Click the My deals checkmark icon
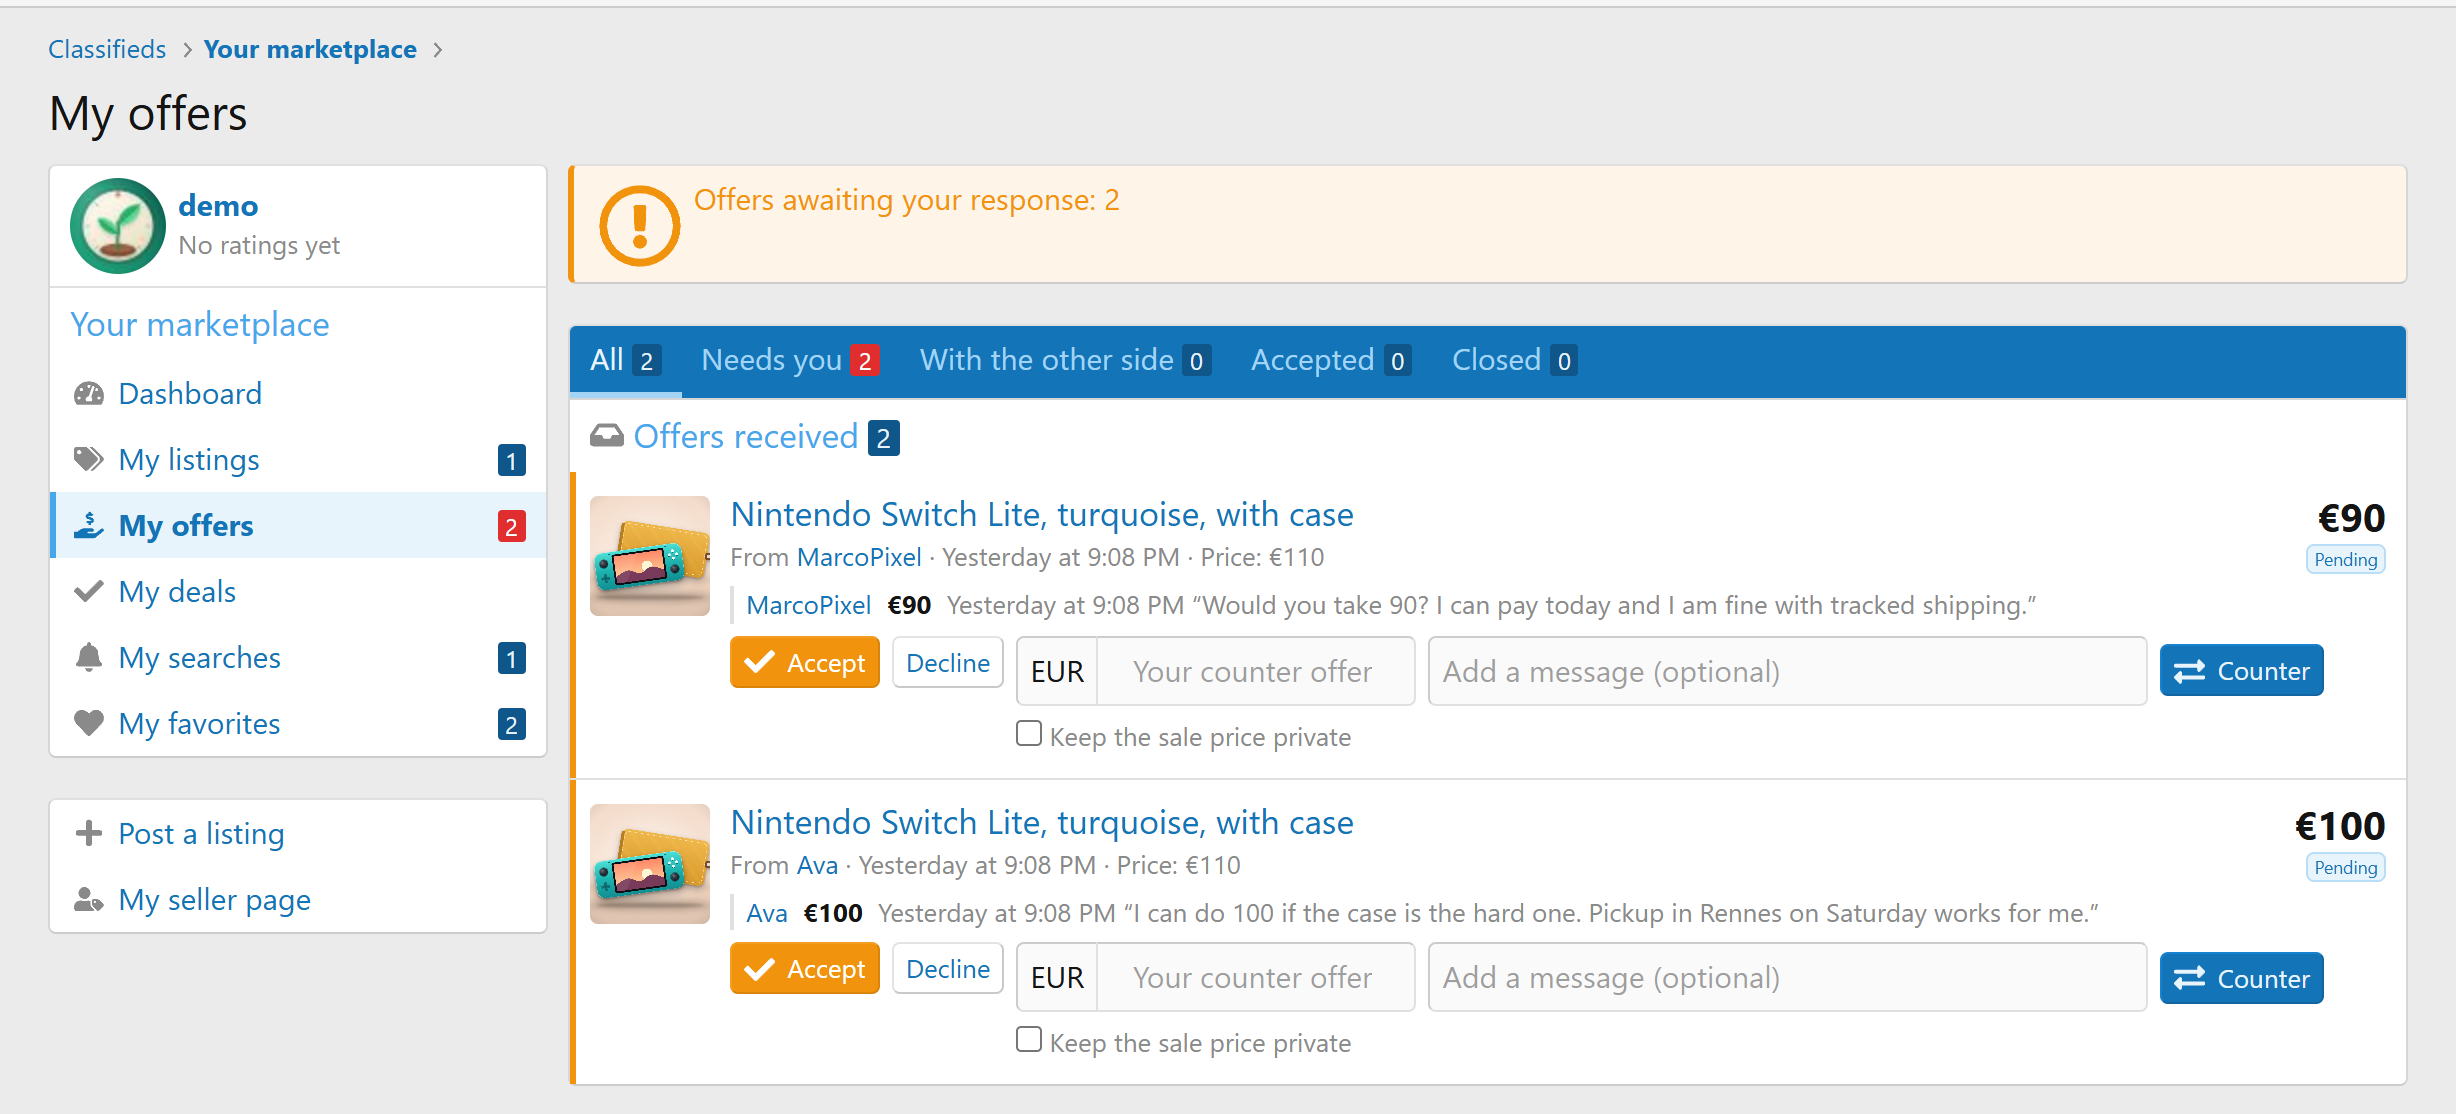 (x=89, y=592)
